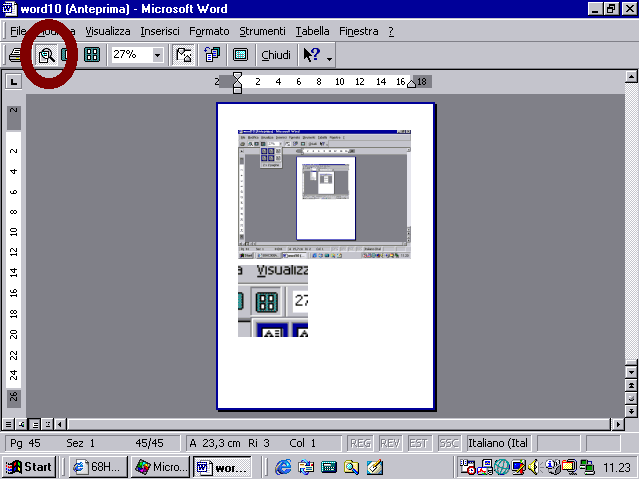This screenshot has height=479, width=639.
Task: Go to previous page with double-up arrow
Action: 631,385
